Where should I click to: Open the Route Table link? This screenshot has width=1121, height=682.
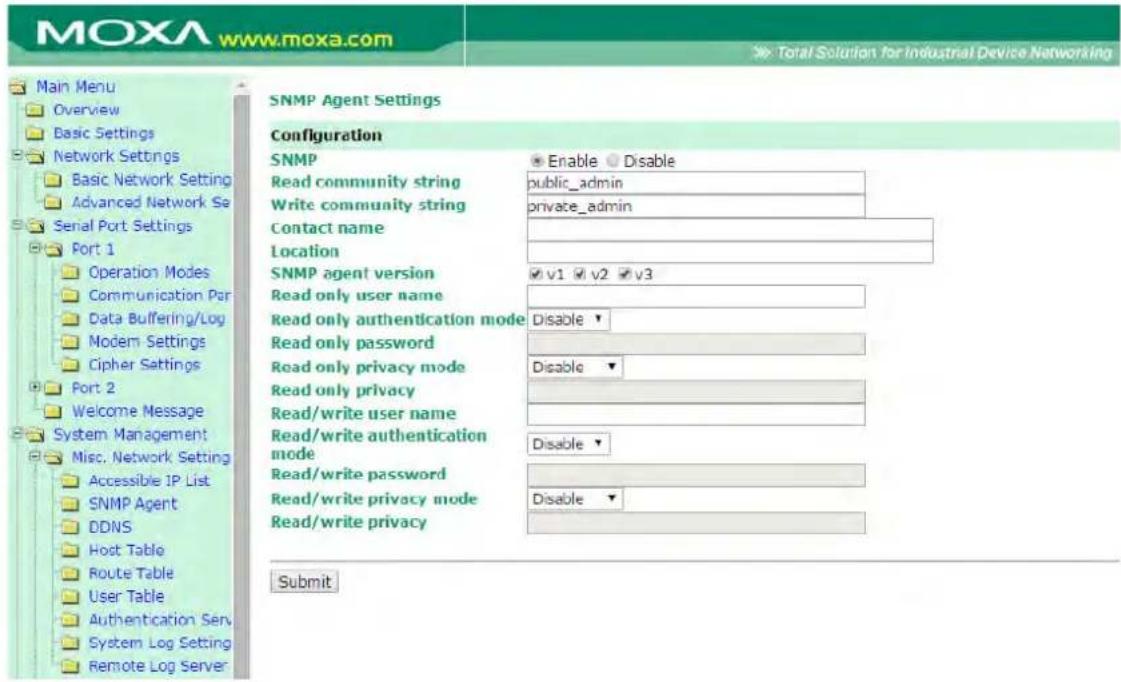click(131, 573)
